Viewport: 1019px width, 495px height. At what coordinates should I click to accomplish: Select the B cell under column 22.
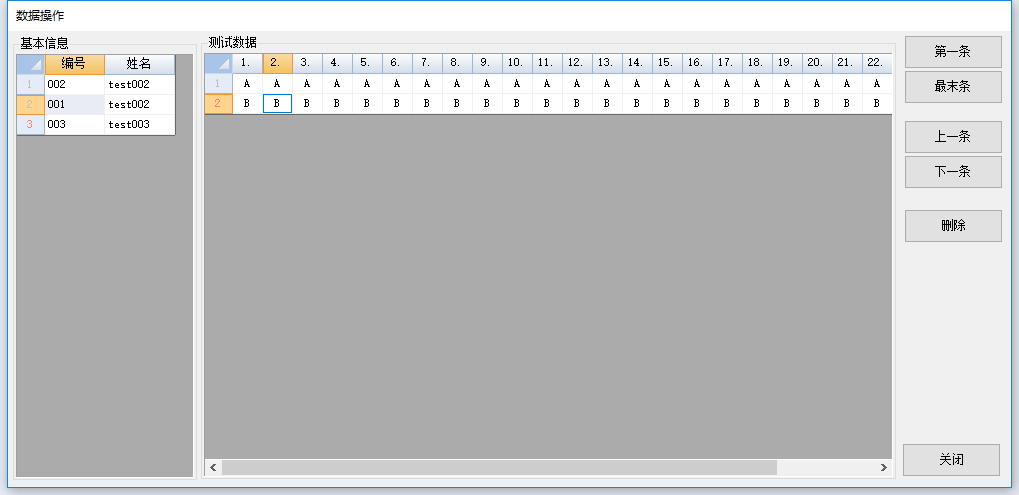pyautogui.click(x=877, y=104)
